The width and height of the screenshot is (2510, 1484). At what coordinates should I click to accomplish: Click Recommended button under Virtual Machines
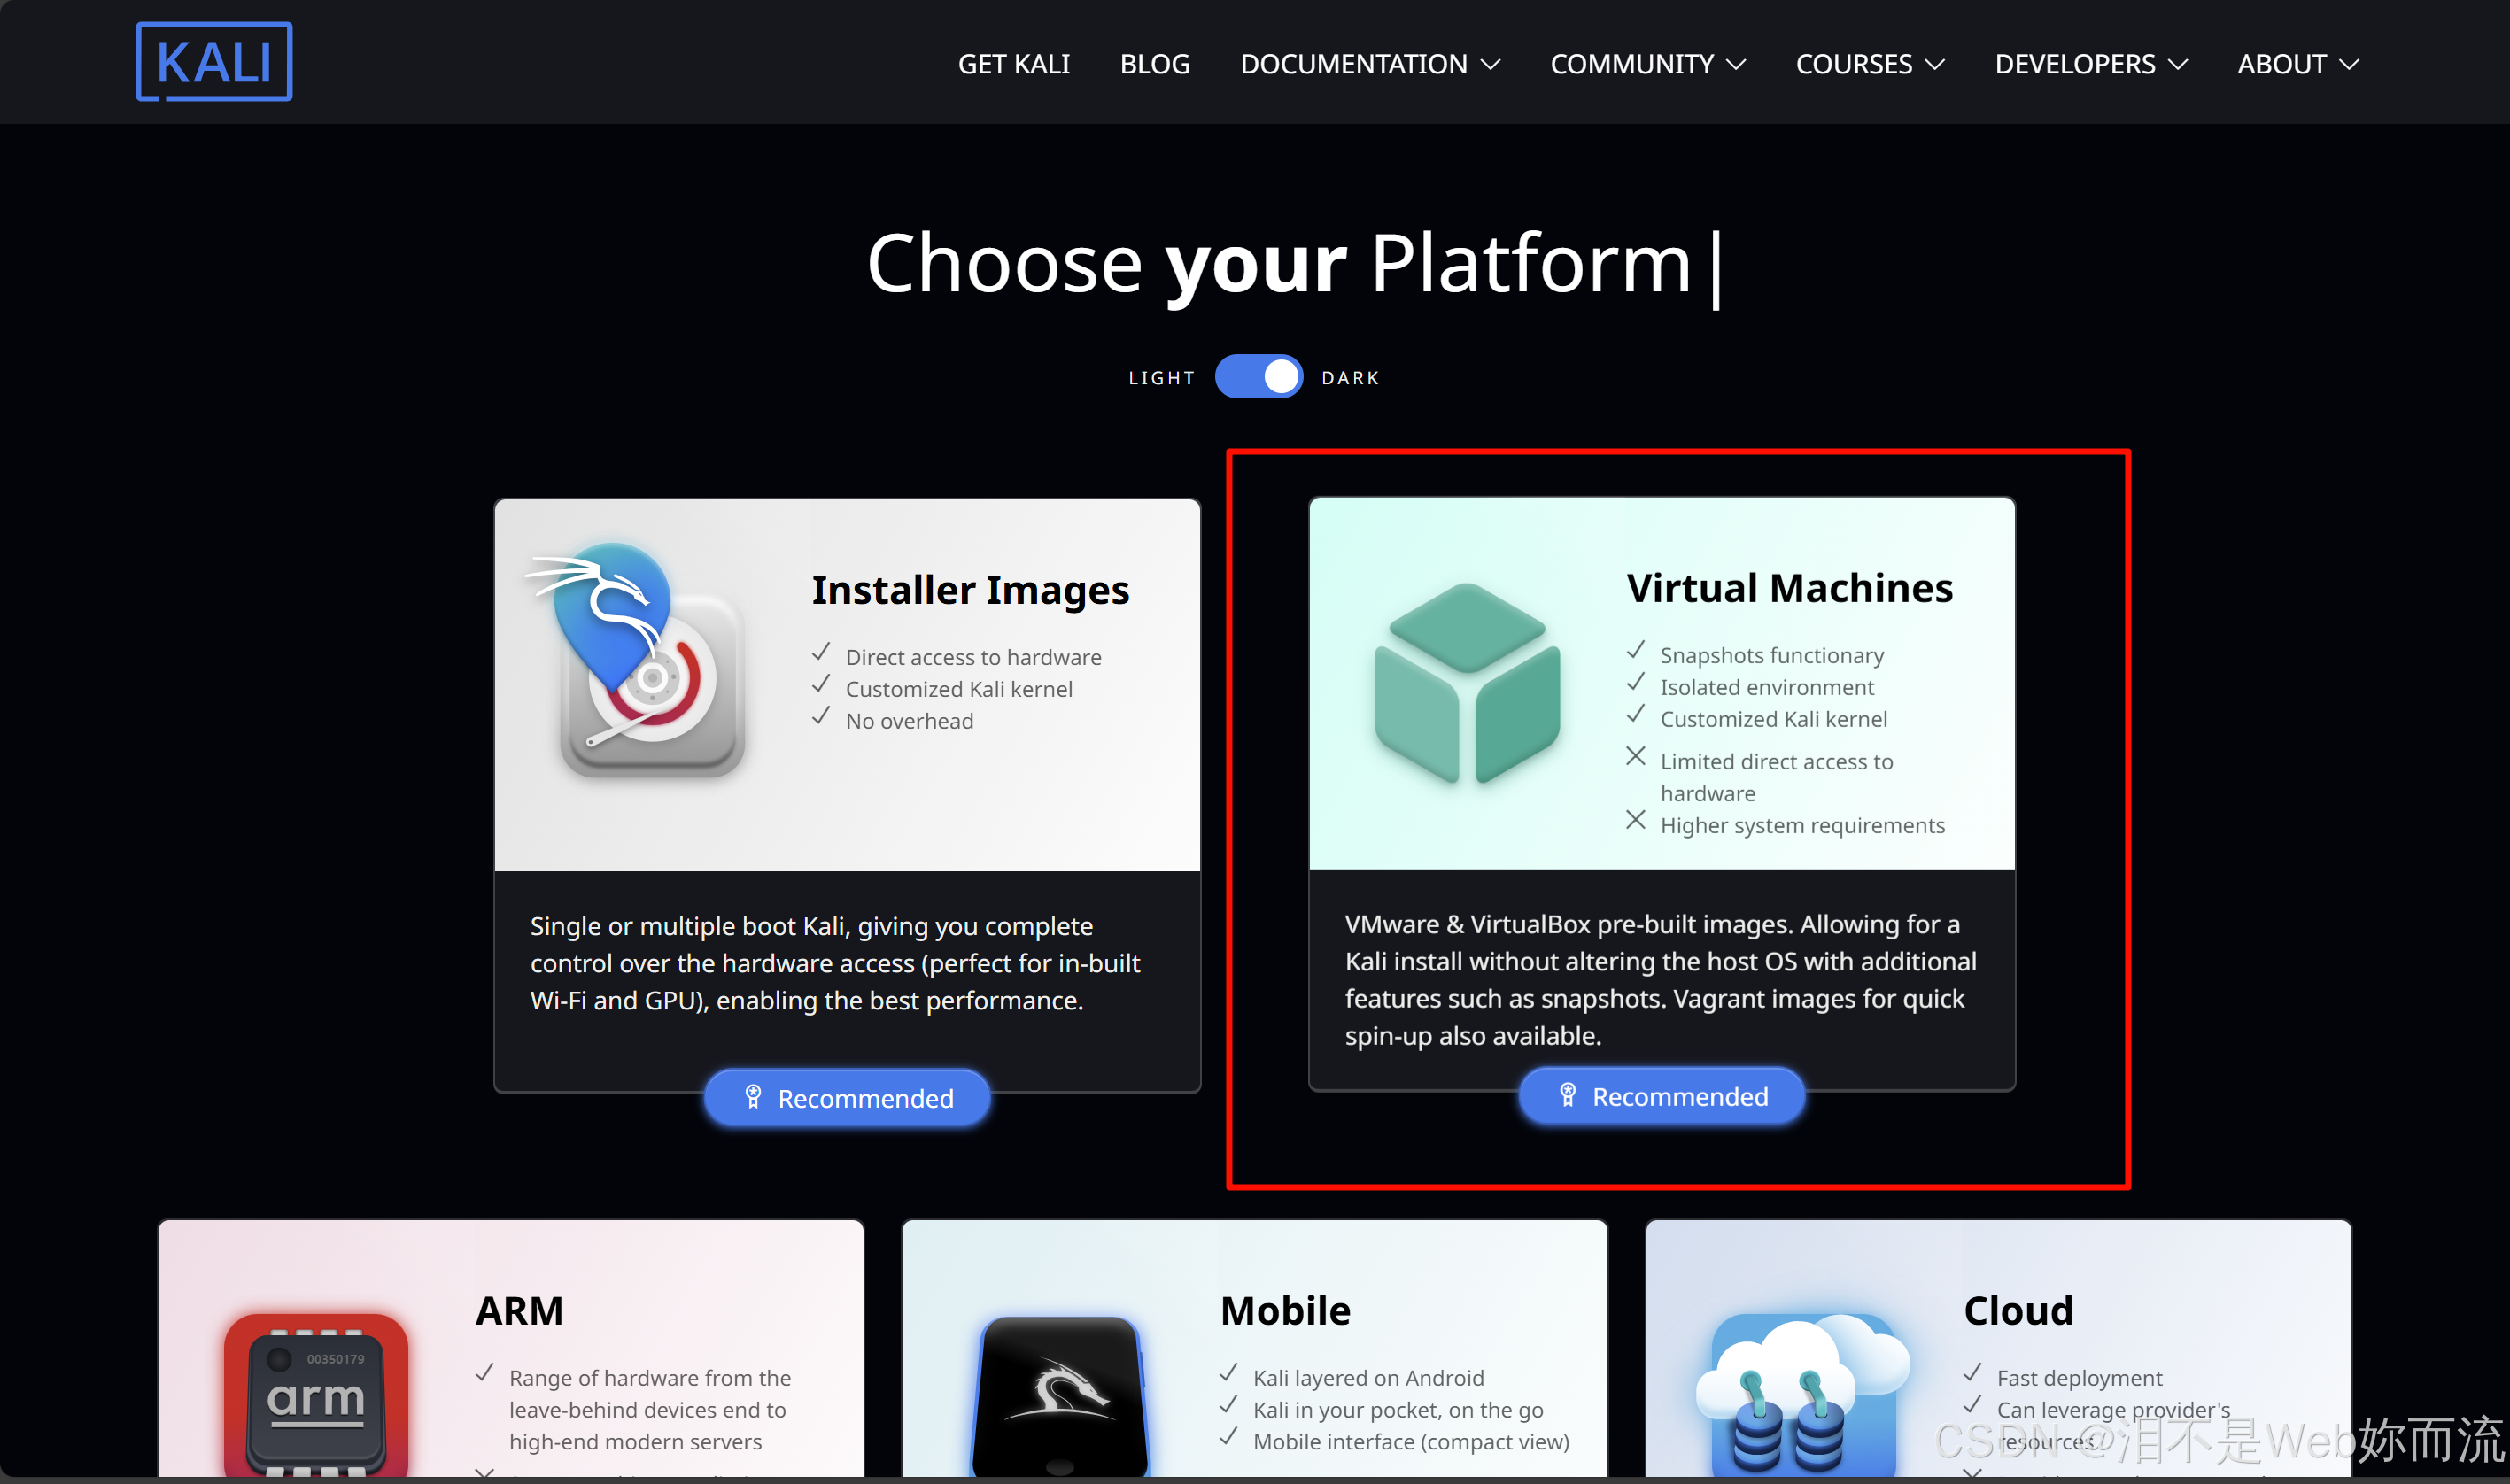(1662, 1096)
